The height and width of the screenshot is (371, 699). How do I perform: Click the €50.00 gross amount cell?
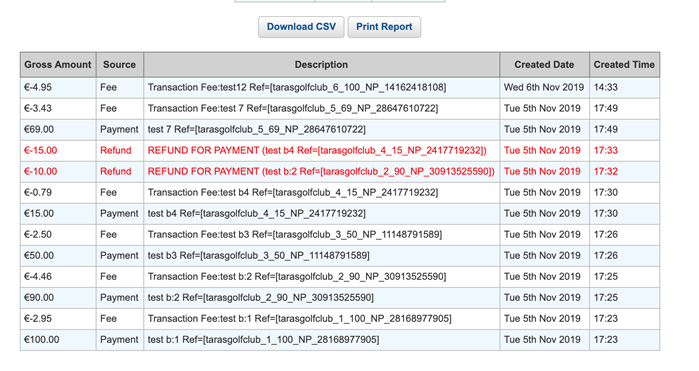pyautogui.click(x=58, y=256)
